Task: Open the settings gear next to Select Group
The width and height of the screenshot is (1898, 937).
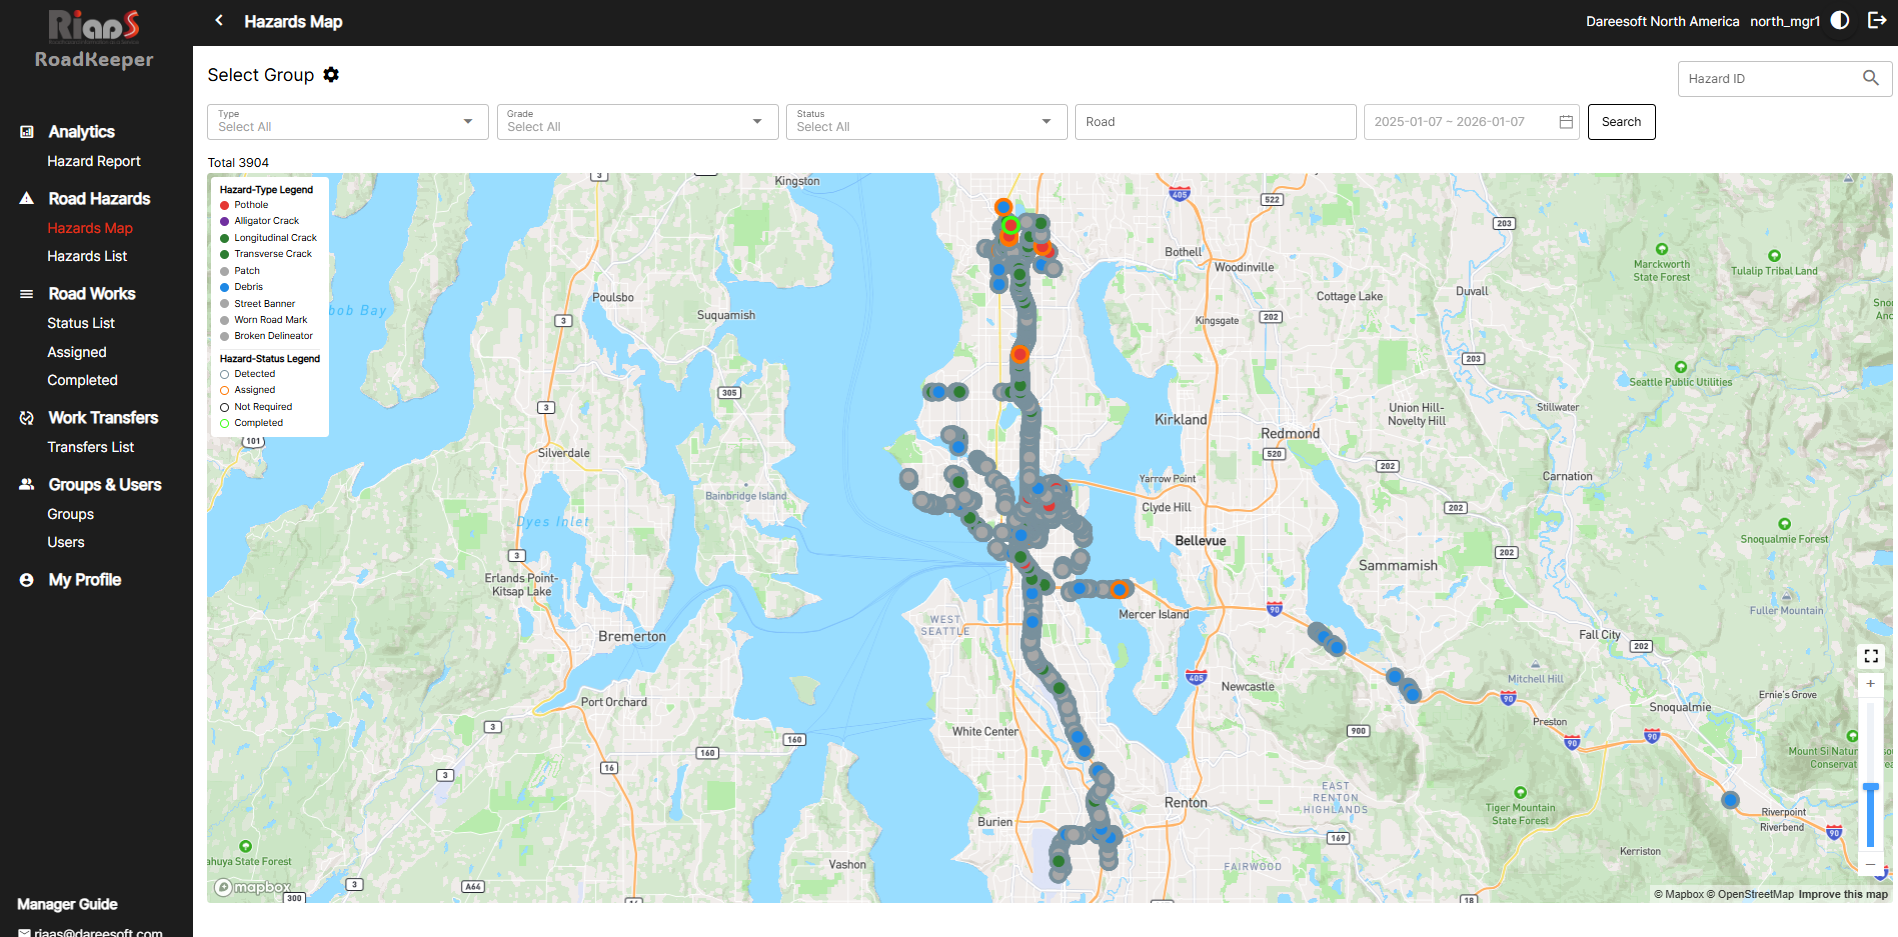Action: pyautogui.click(x=331, y=74)
